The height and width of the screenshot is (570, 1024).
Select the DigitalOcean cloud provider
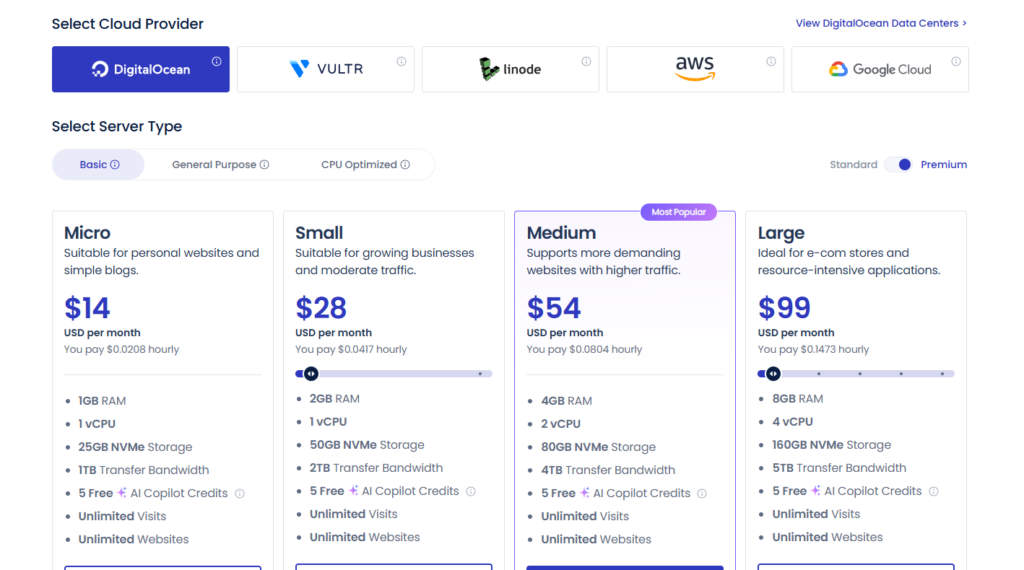140,69
